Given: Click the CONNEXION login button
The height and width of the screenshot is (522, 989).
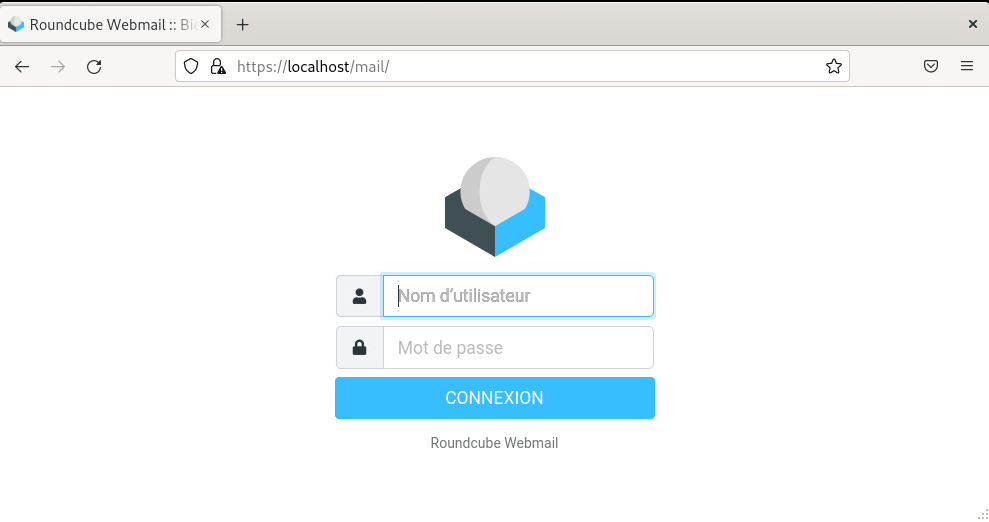Looking at the screenshot, I should point(494,398).
